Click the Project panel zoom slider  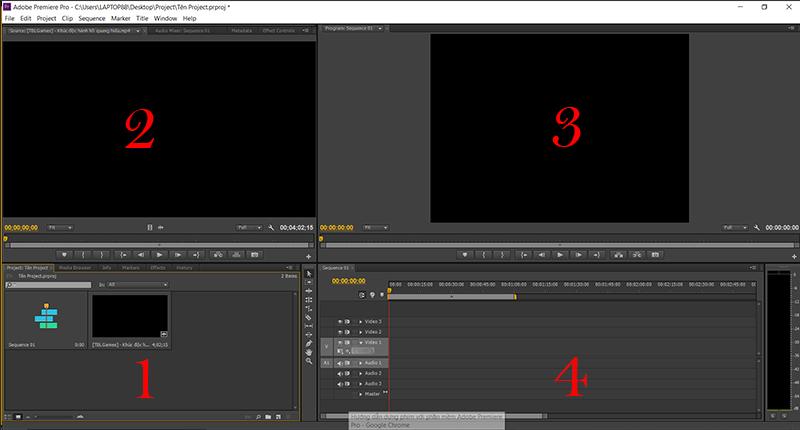56,417
